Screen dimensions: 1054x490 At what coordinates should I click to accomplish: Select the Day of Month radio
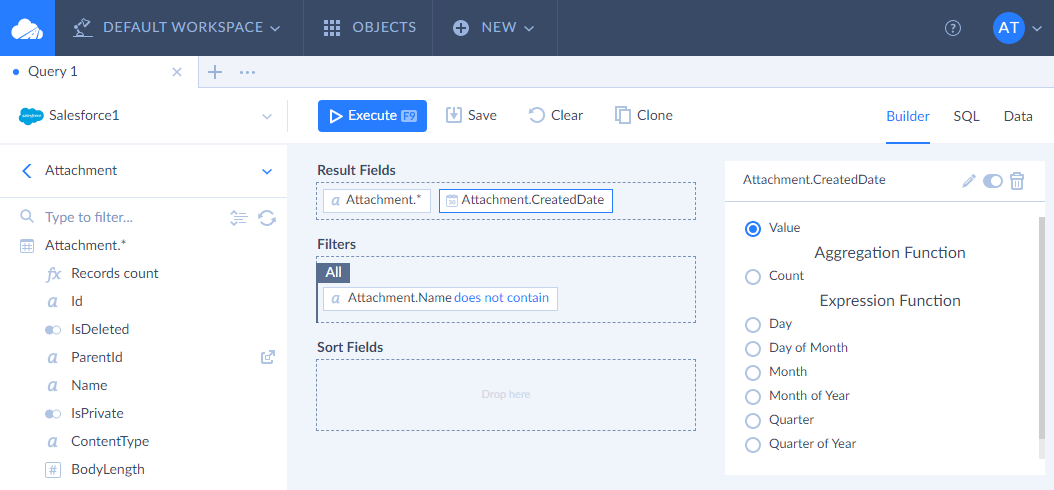(x=753, y=348)
